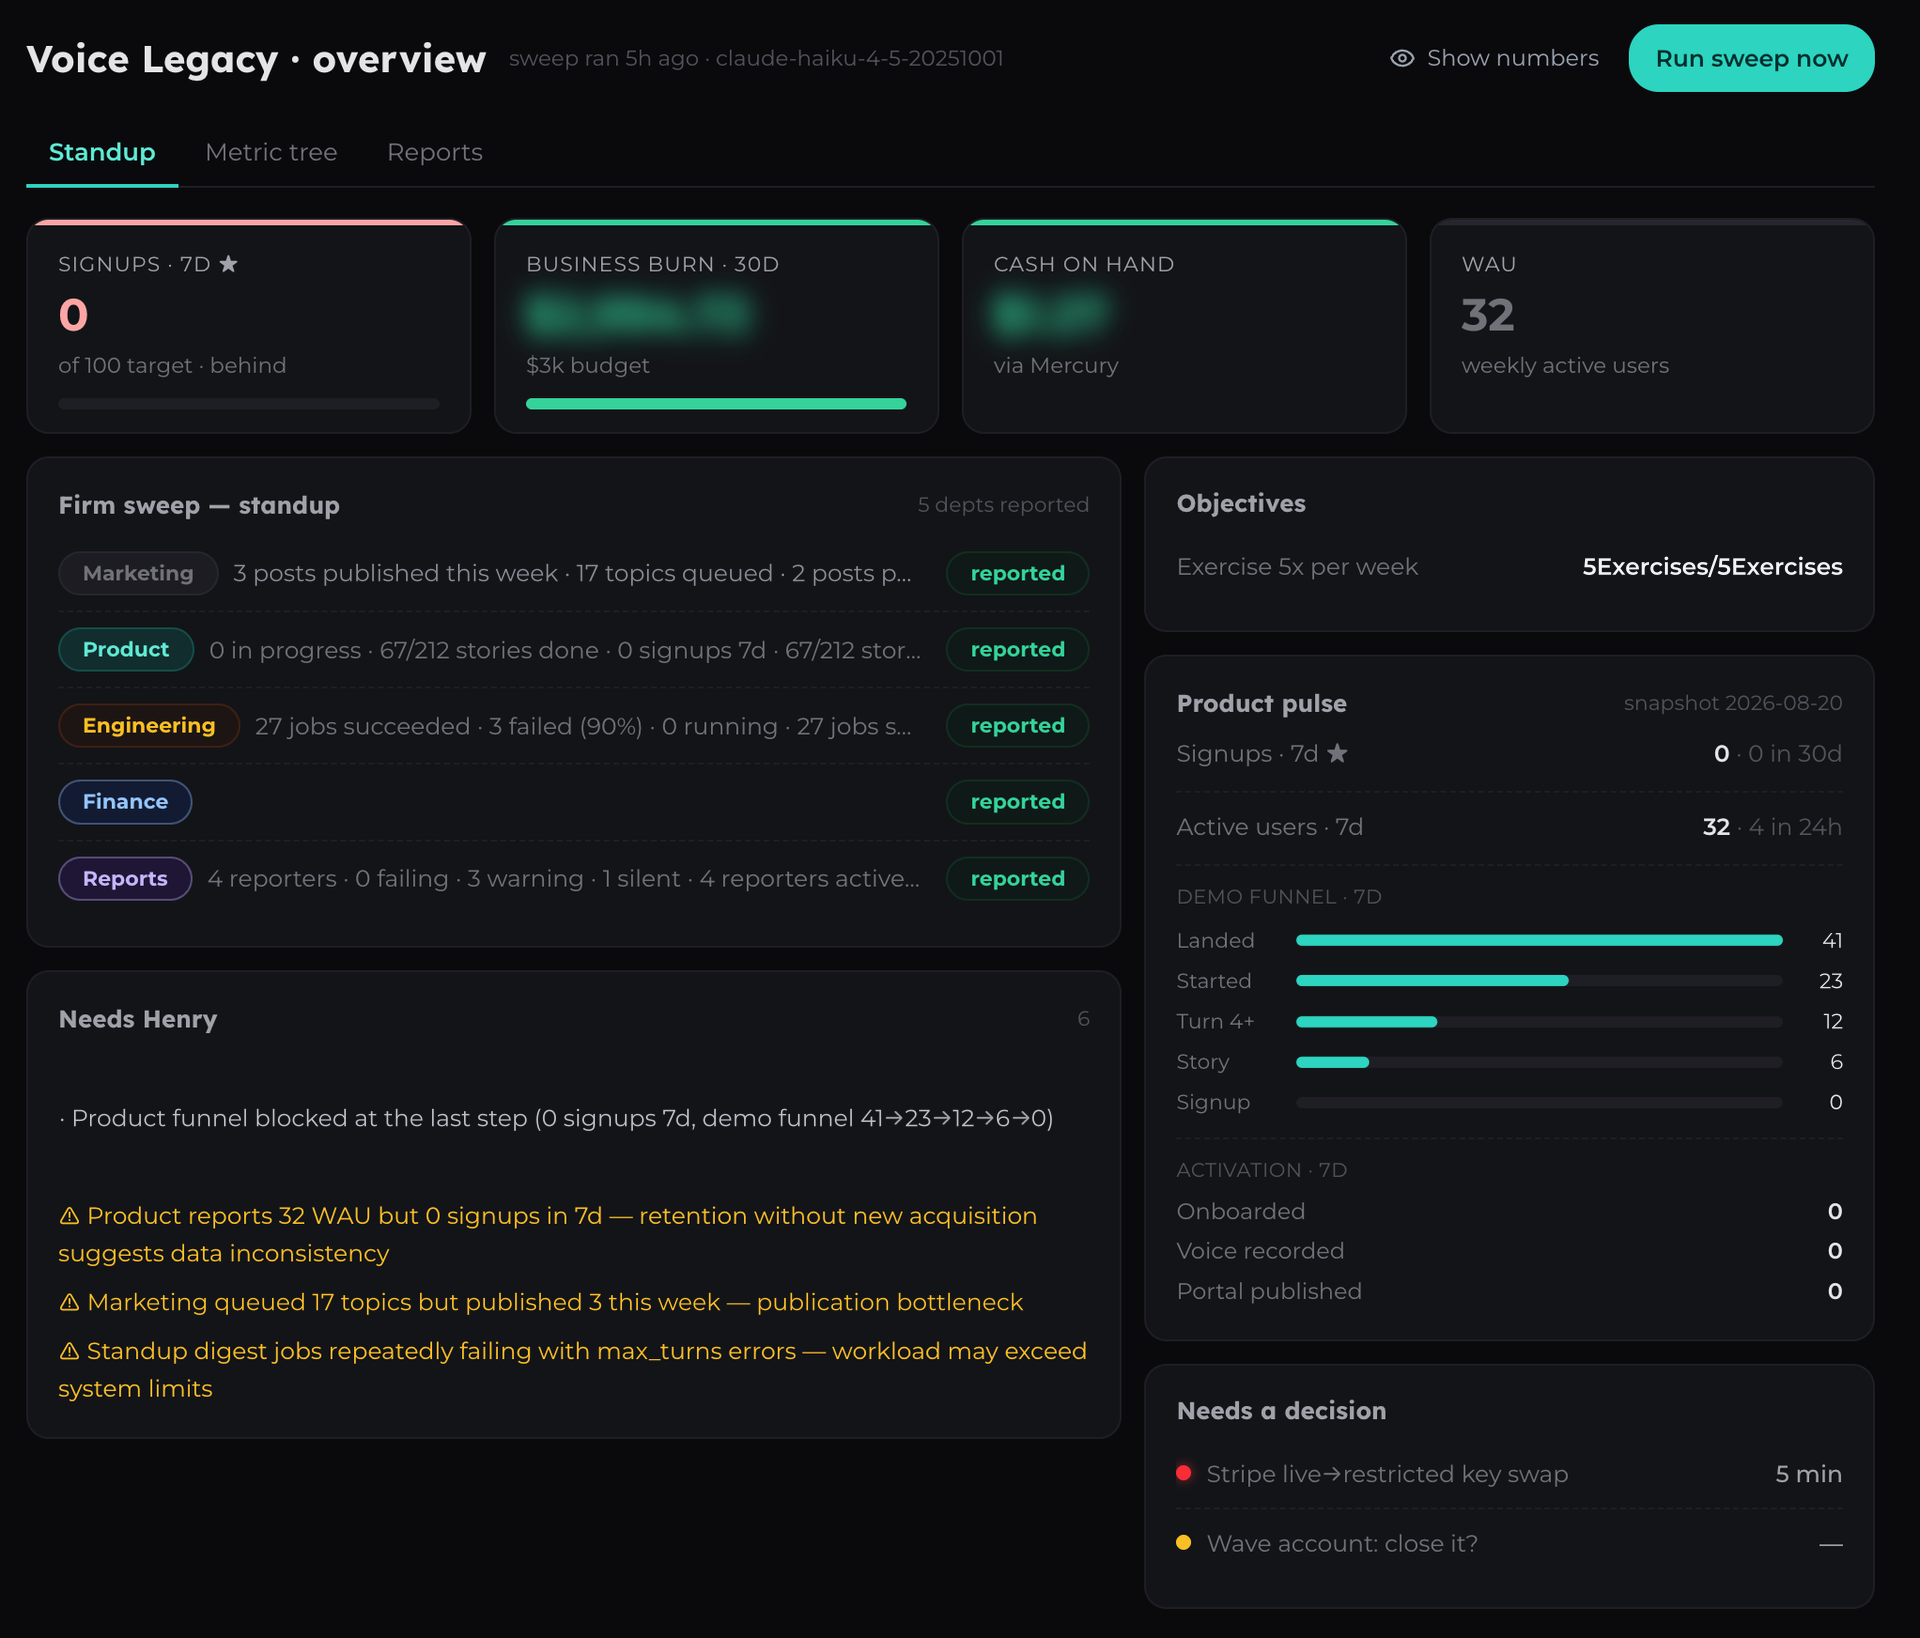Select the Product department tag

point(126,649)
